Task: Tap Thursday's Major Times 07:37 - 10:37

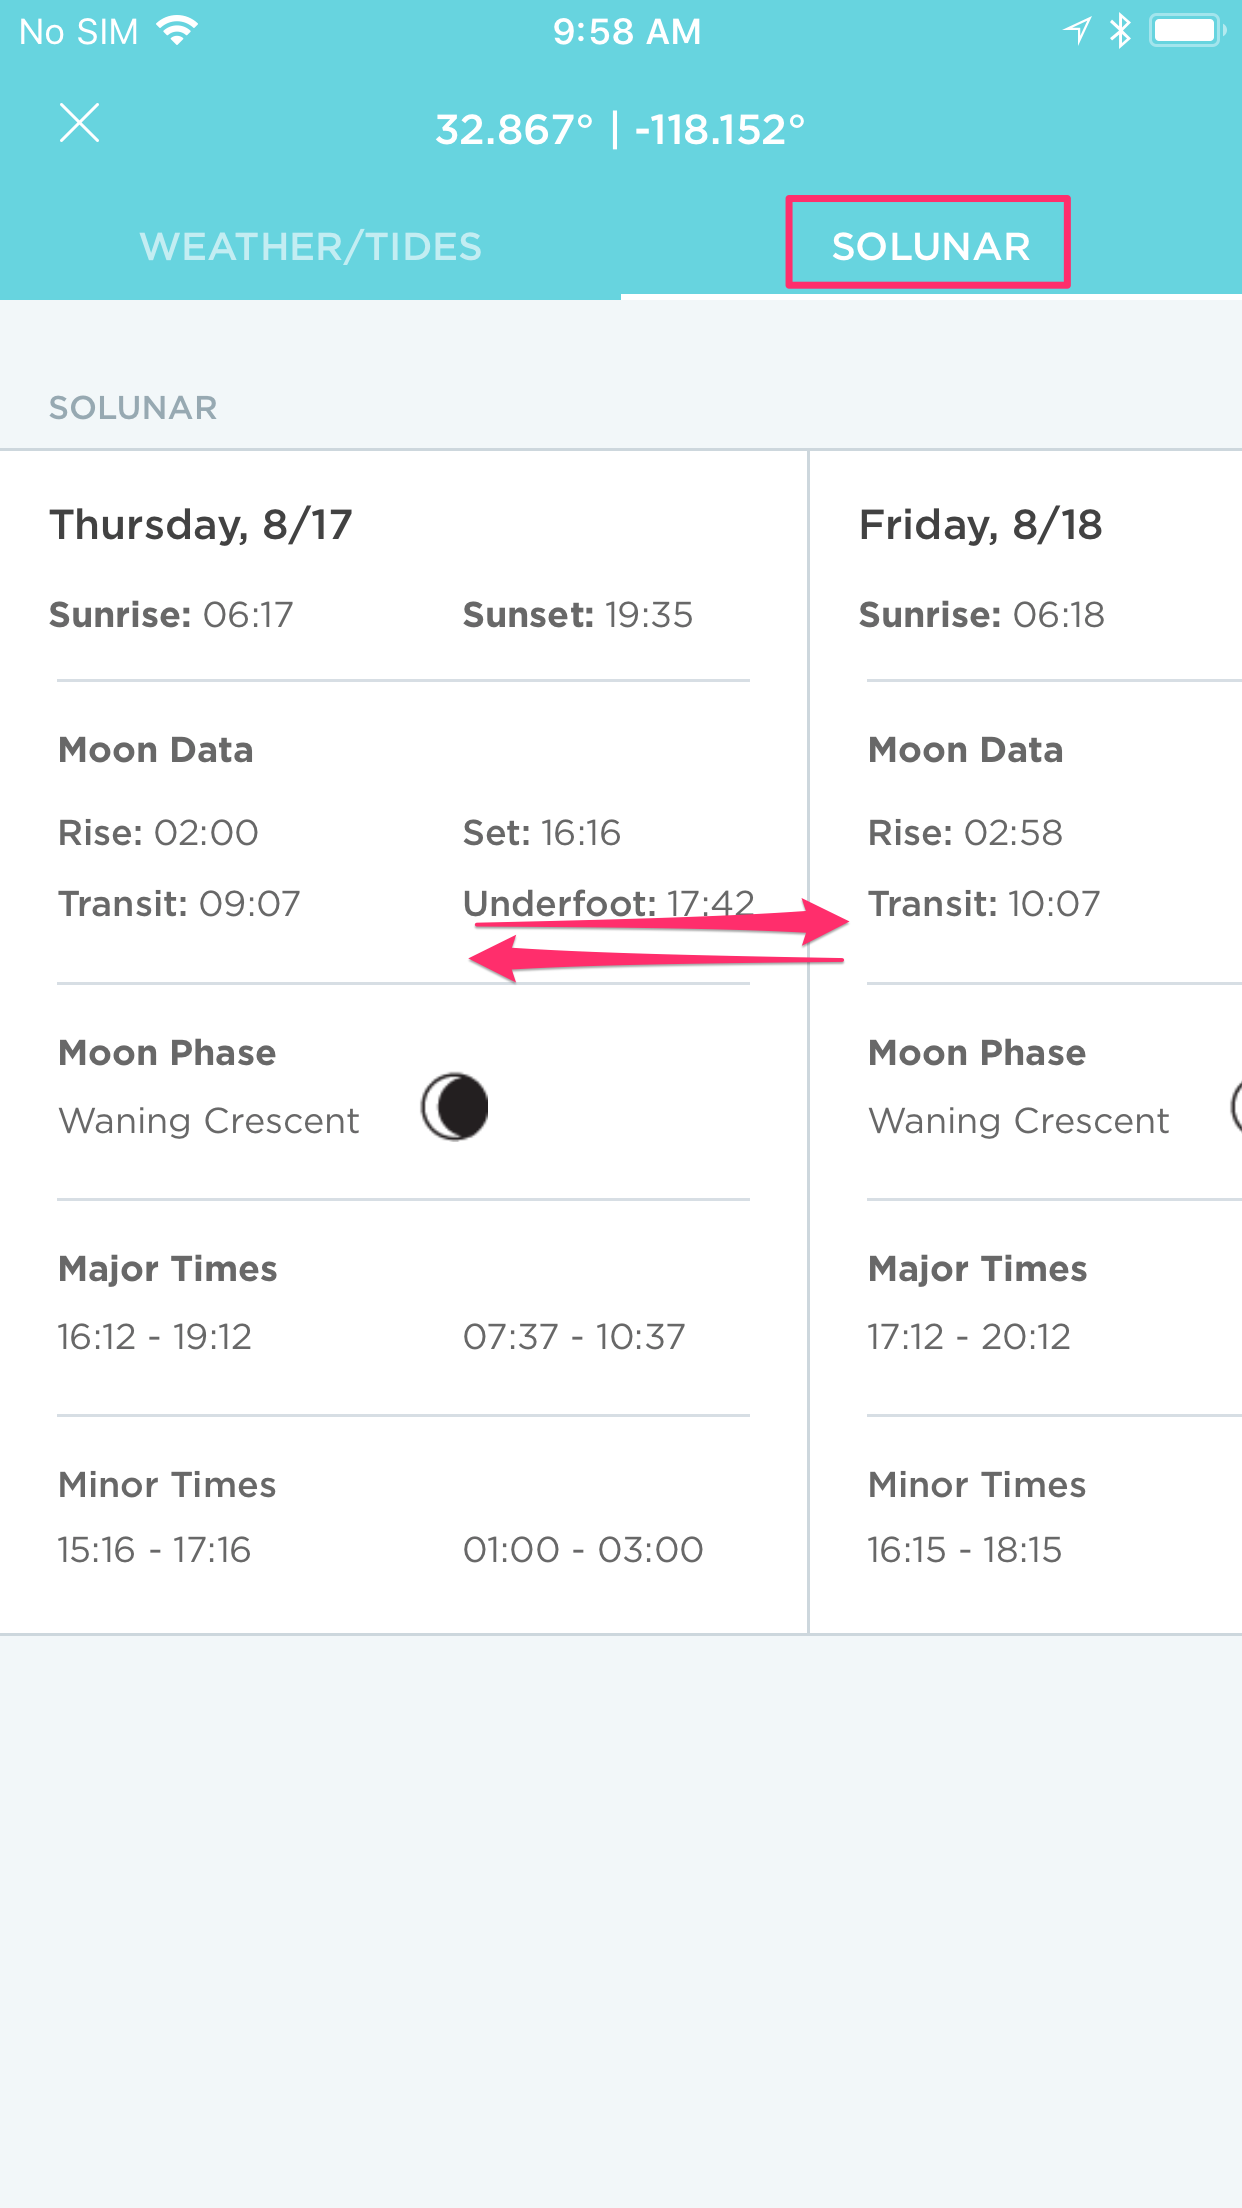Action: pyautogui.click(x=574, y=1336)
